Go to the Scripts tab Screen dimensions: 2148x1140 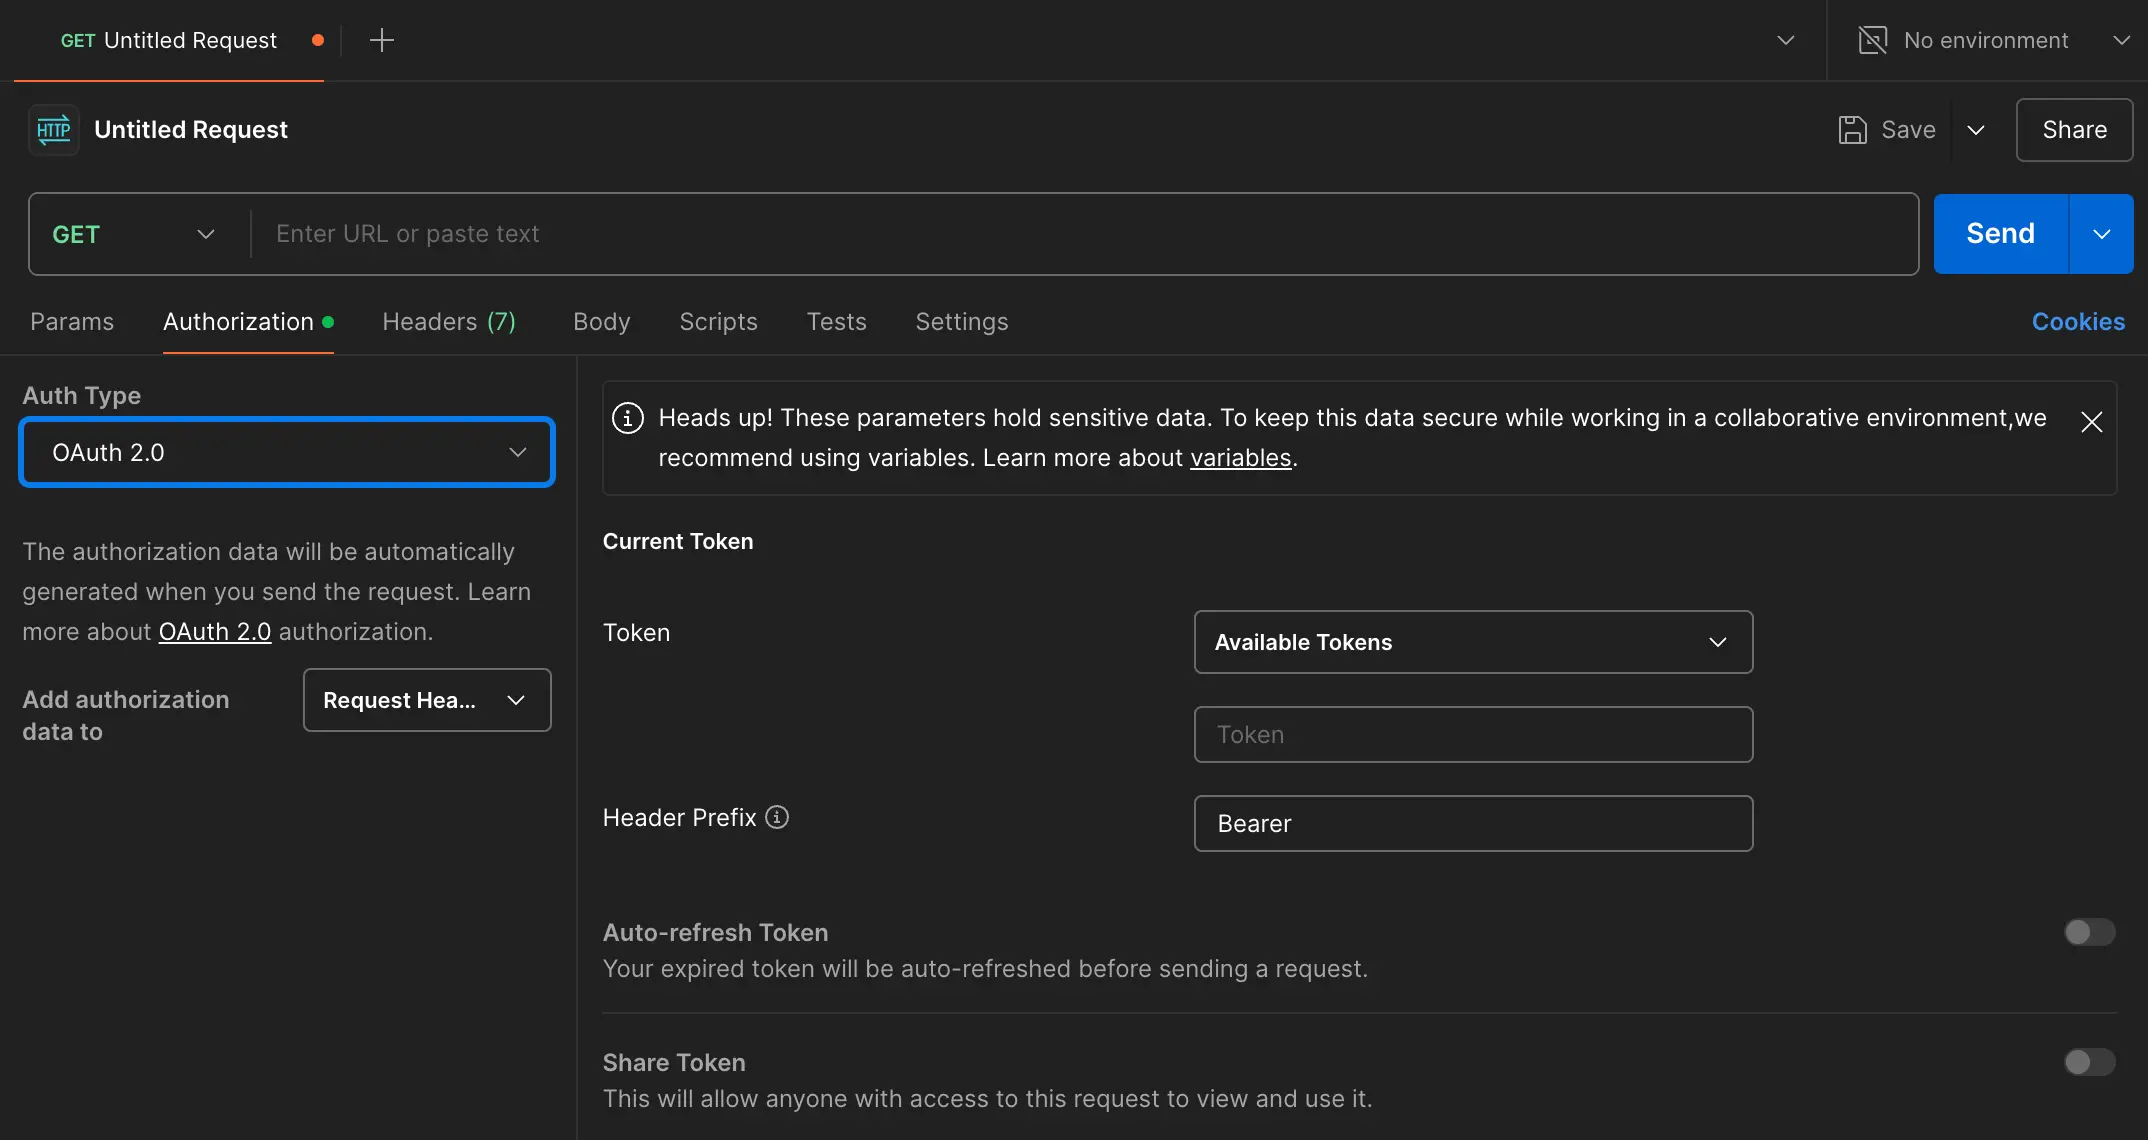click(718, 322)
